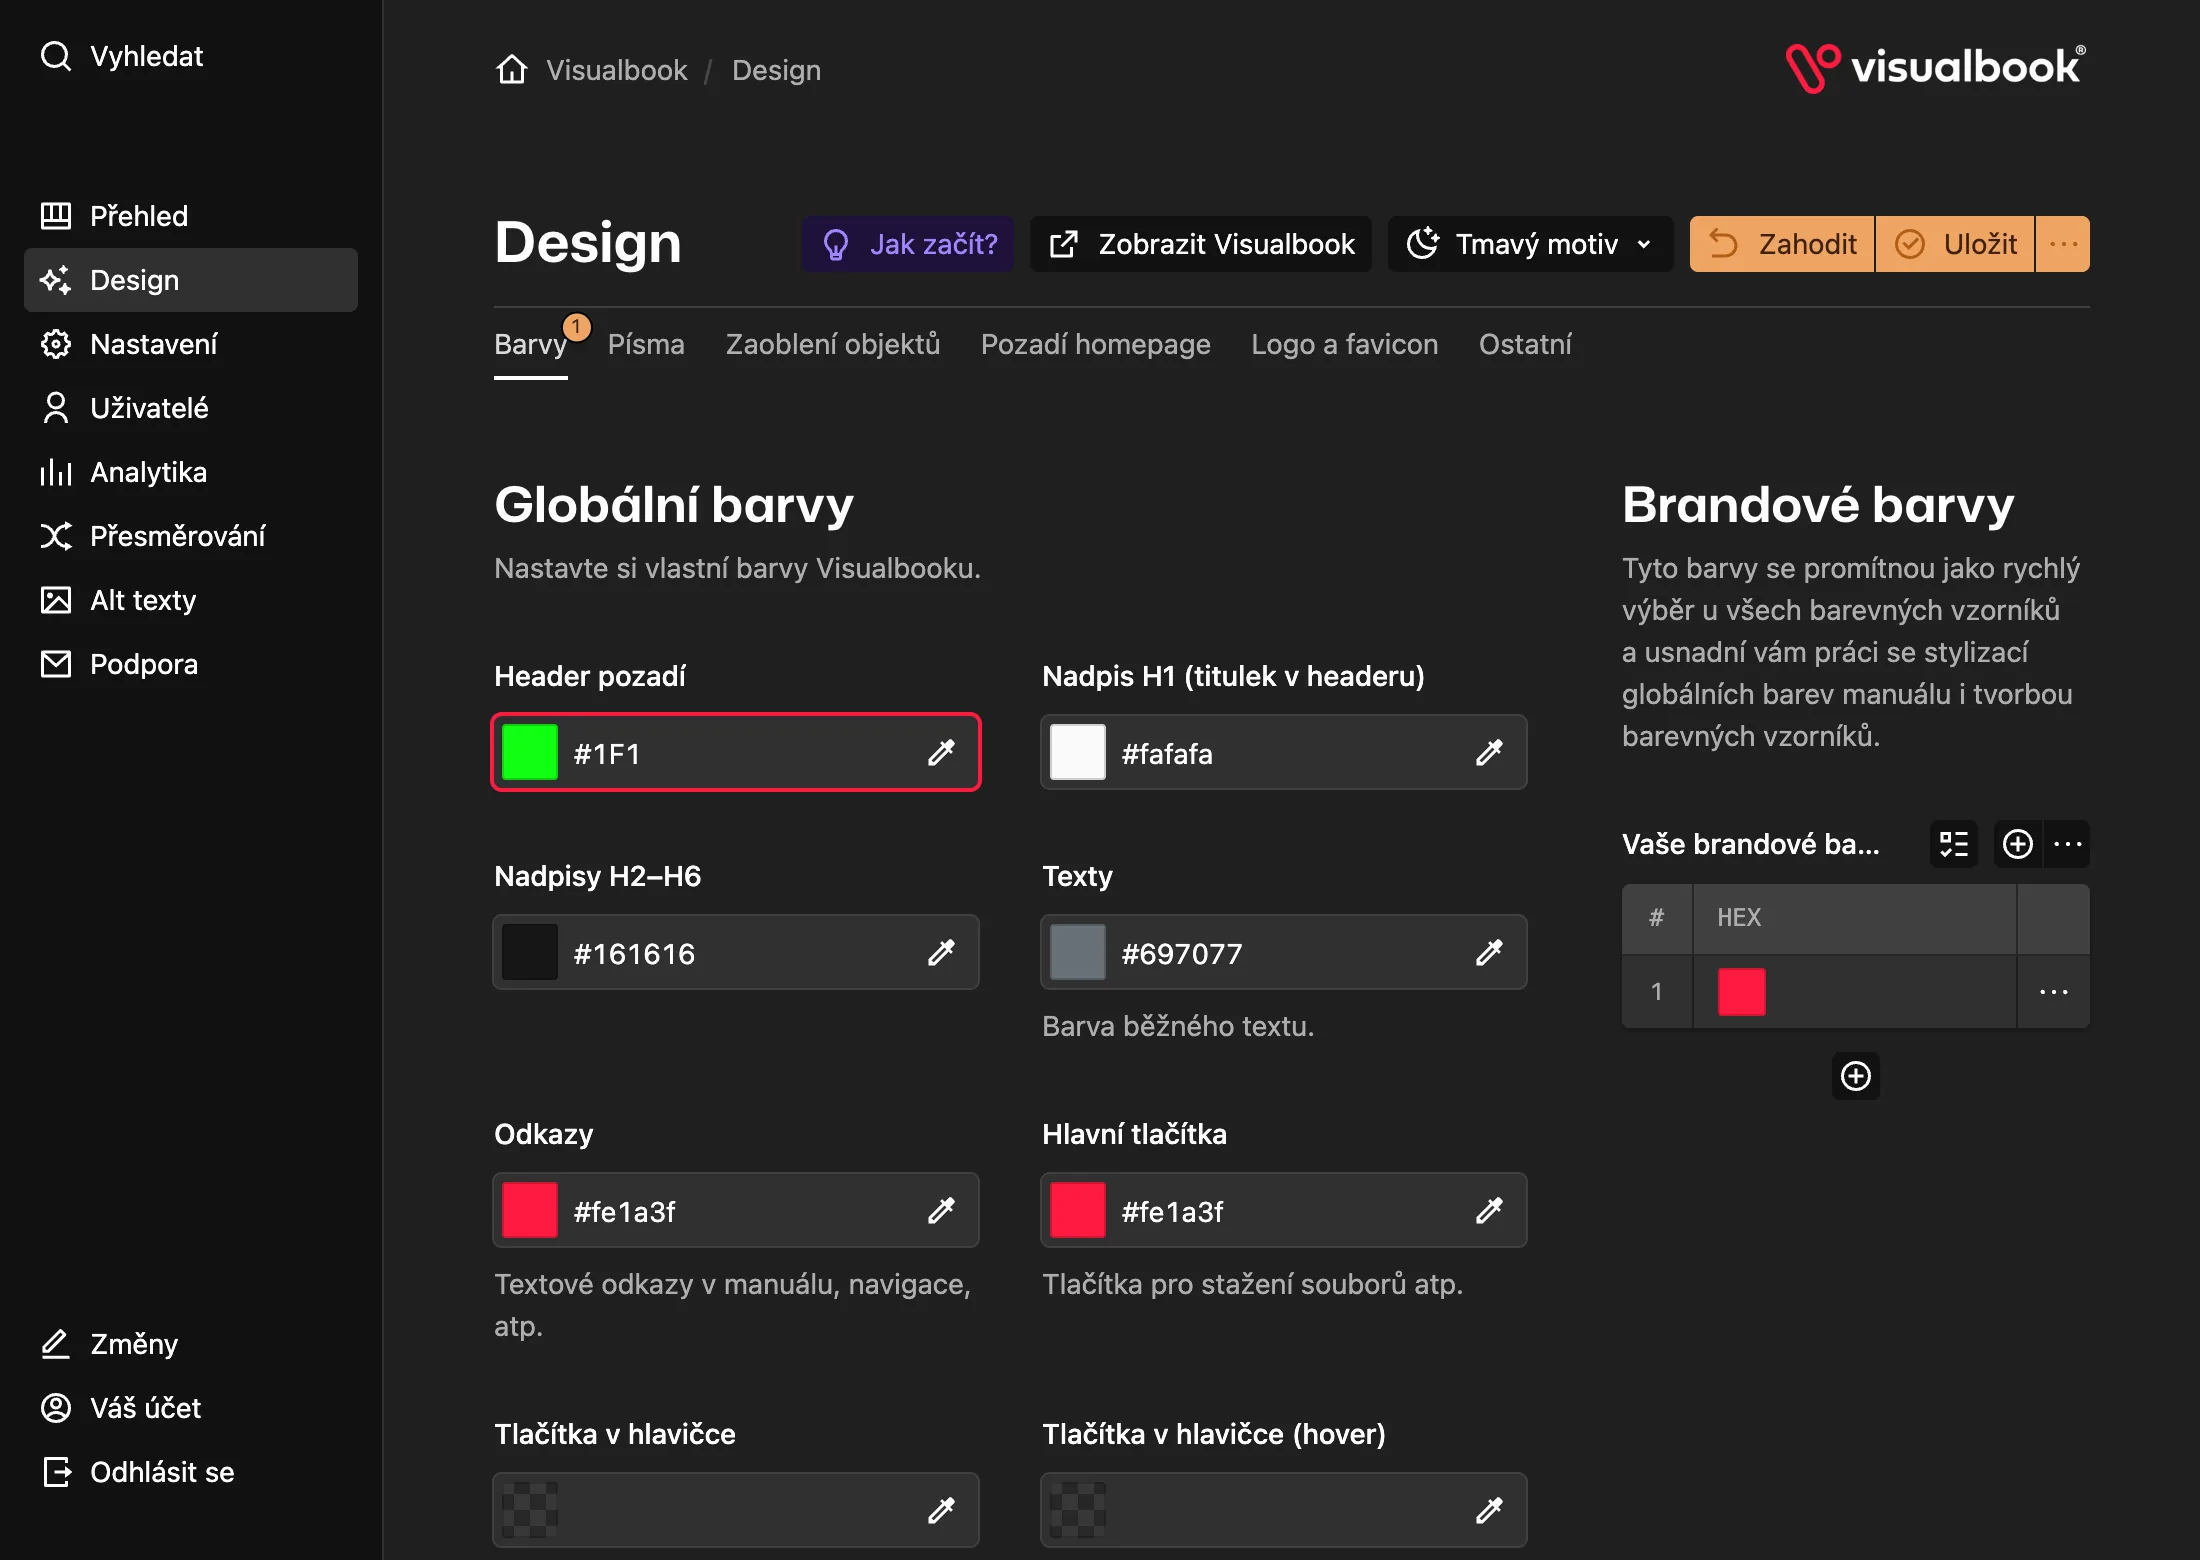Click circled plus beside Vaše brandové barvy
Screen dimensions: 2200x1560
point(2018,844)
